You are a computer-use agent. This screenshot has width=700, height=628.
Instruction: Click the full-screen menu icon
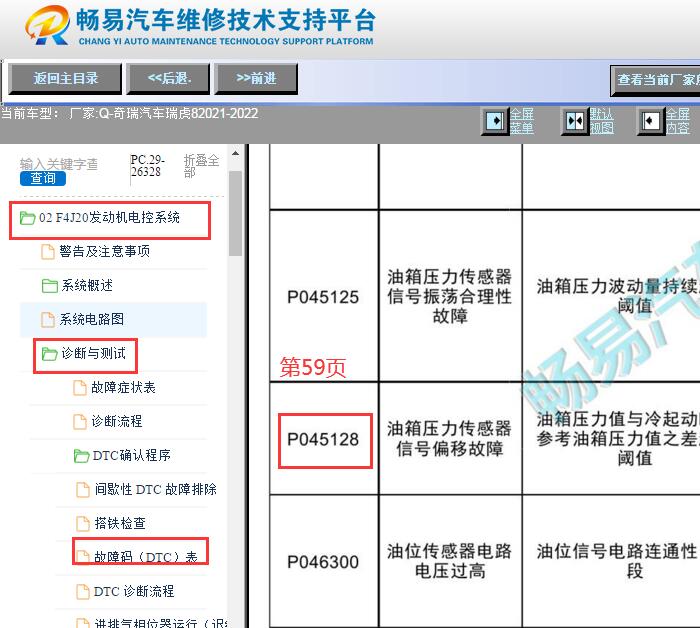coord(496,121)
